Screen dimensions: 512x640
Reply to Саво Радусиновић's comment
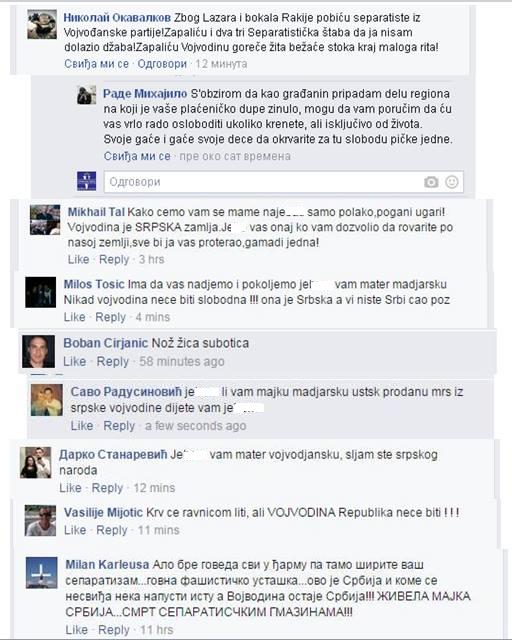[x=119, y=426]
